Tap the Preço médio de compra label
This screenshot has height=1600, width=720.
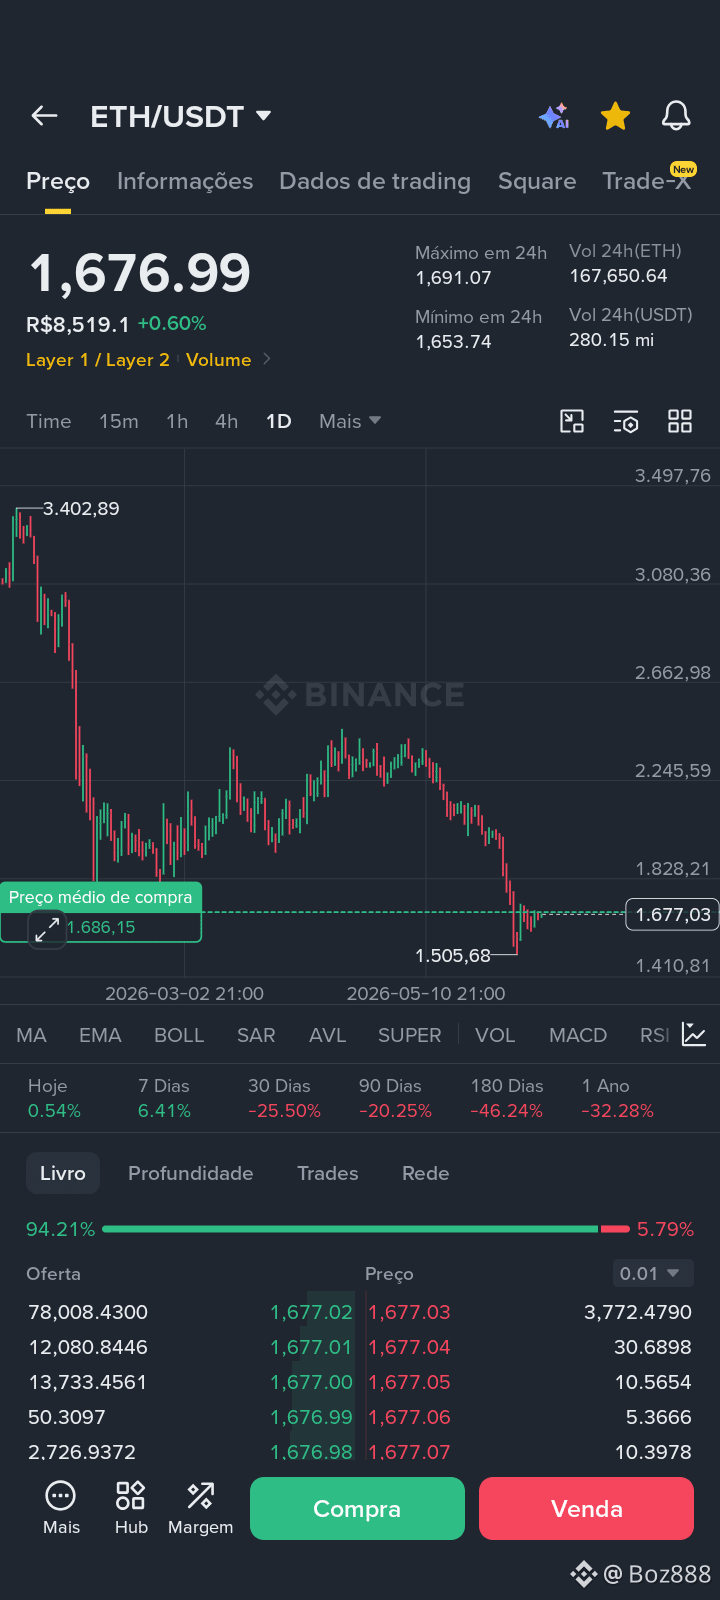(x=101, y=897)
